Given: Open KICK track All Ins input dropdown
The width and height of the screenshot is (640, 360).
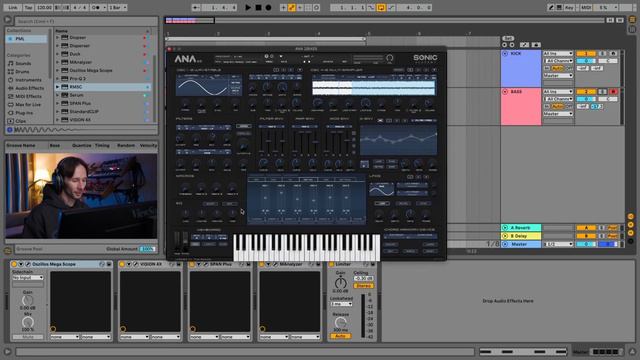Looking at the screenshot, I should point(558,53).
